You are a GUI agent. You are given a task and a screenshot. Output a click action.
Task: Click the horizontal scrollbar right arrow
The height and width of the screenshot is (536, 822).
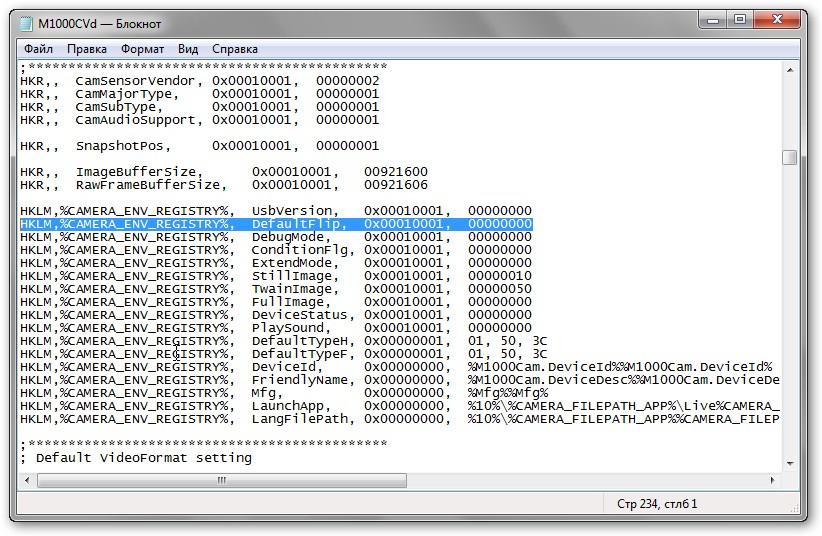pos(772,480)
